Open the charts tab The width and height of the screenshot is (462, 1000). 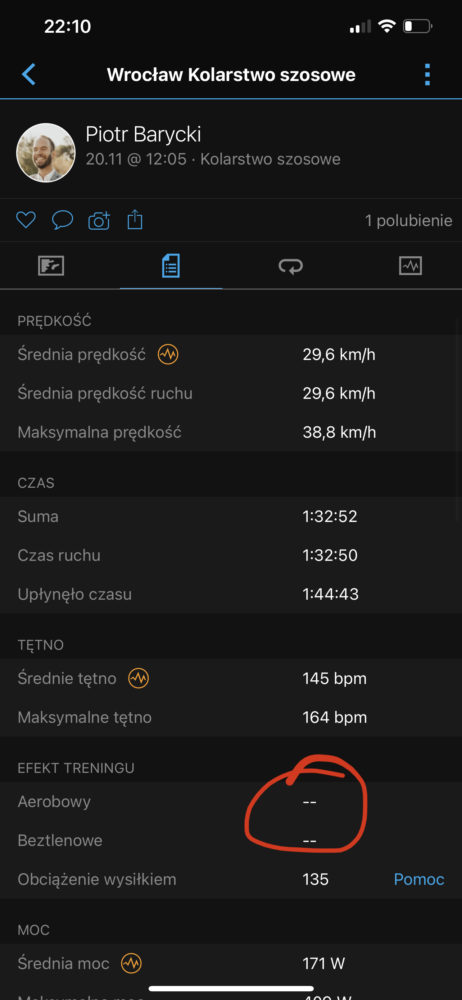tap(410, 265)
